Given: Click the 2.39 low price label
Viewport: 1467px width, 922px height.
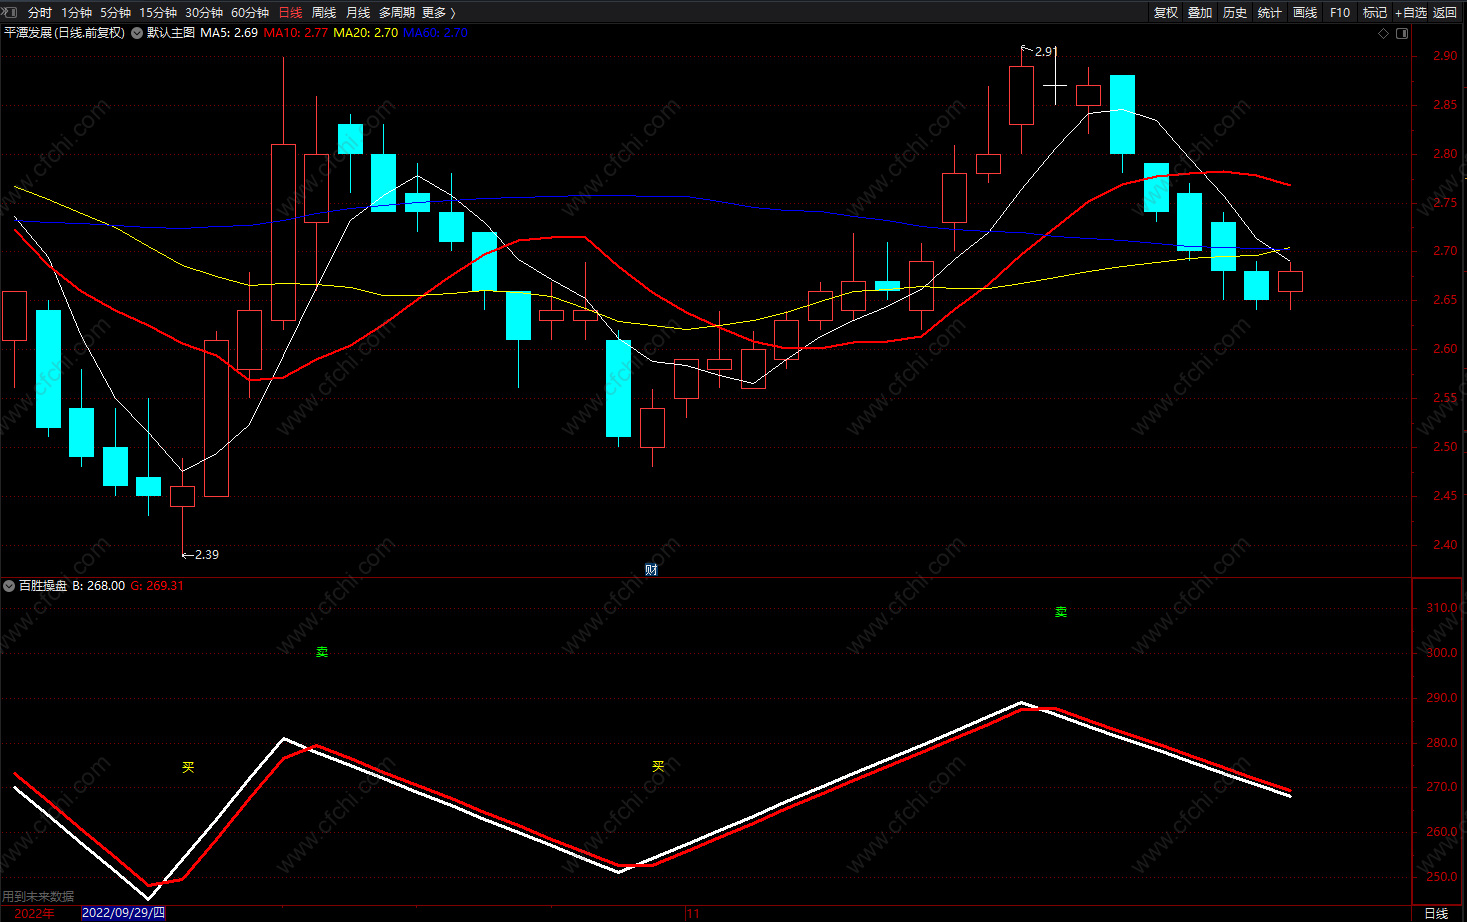Looking at the screenshot, I should (x=207, y=554).
